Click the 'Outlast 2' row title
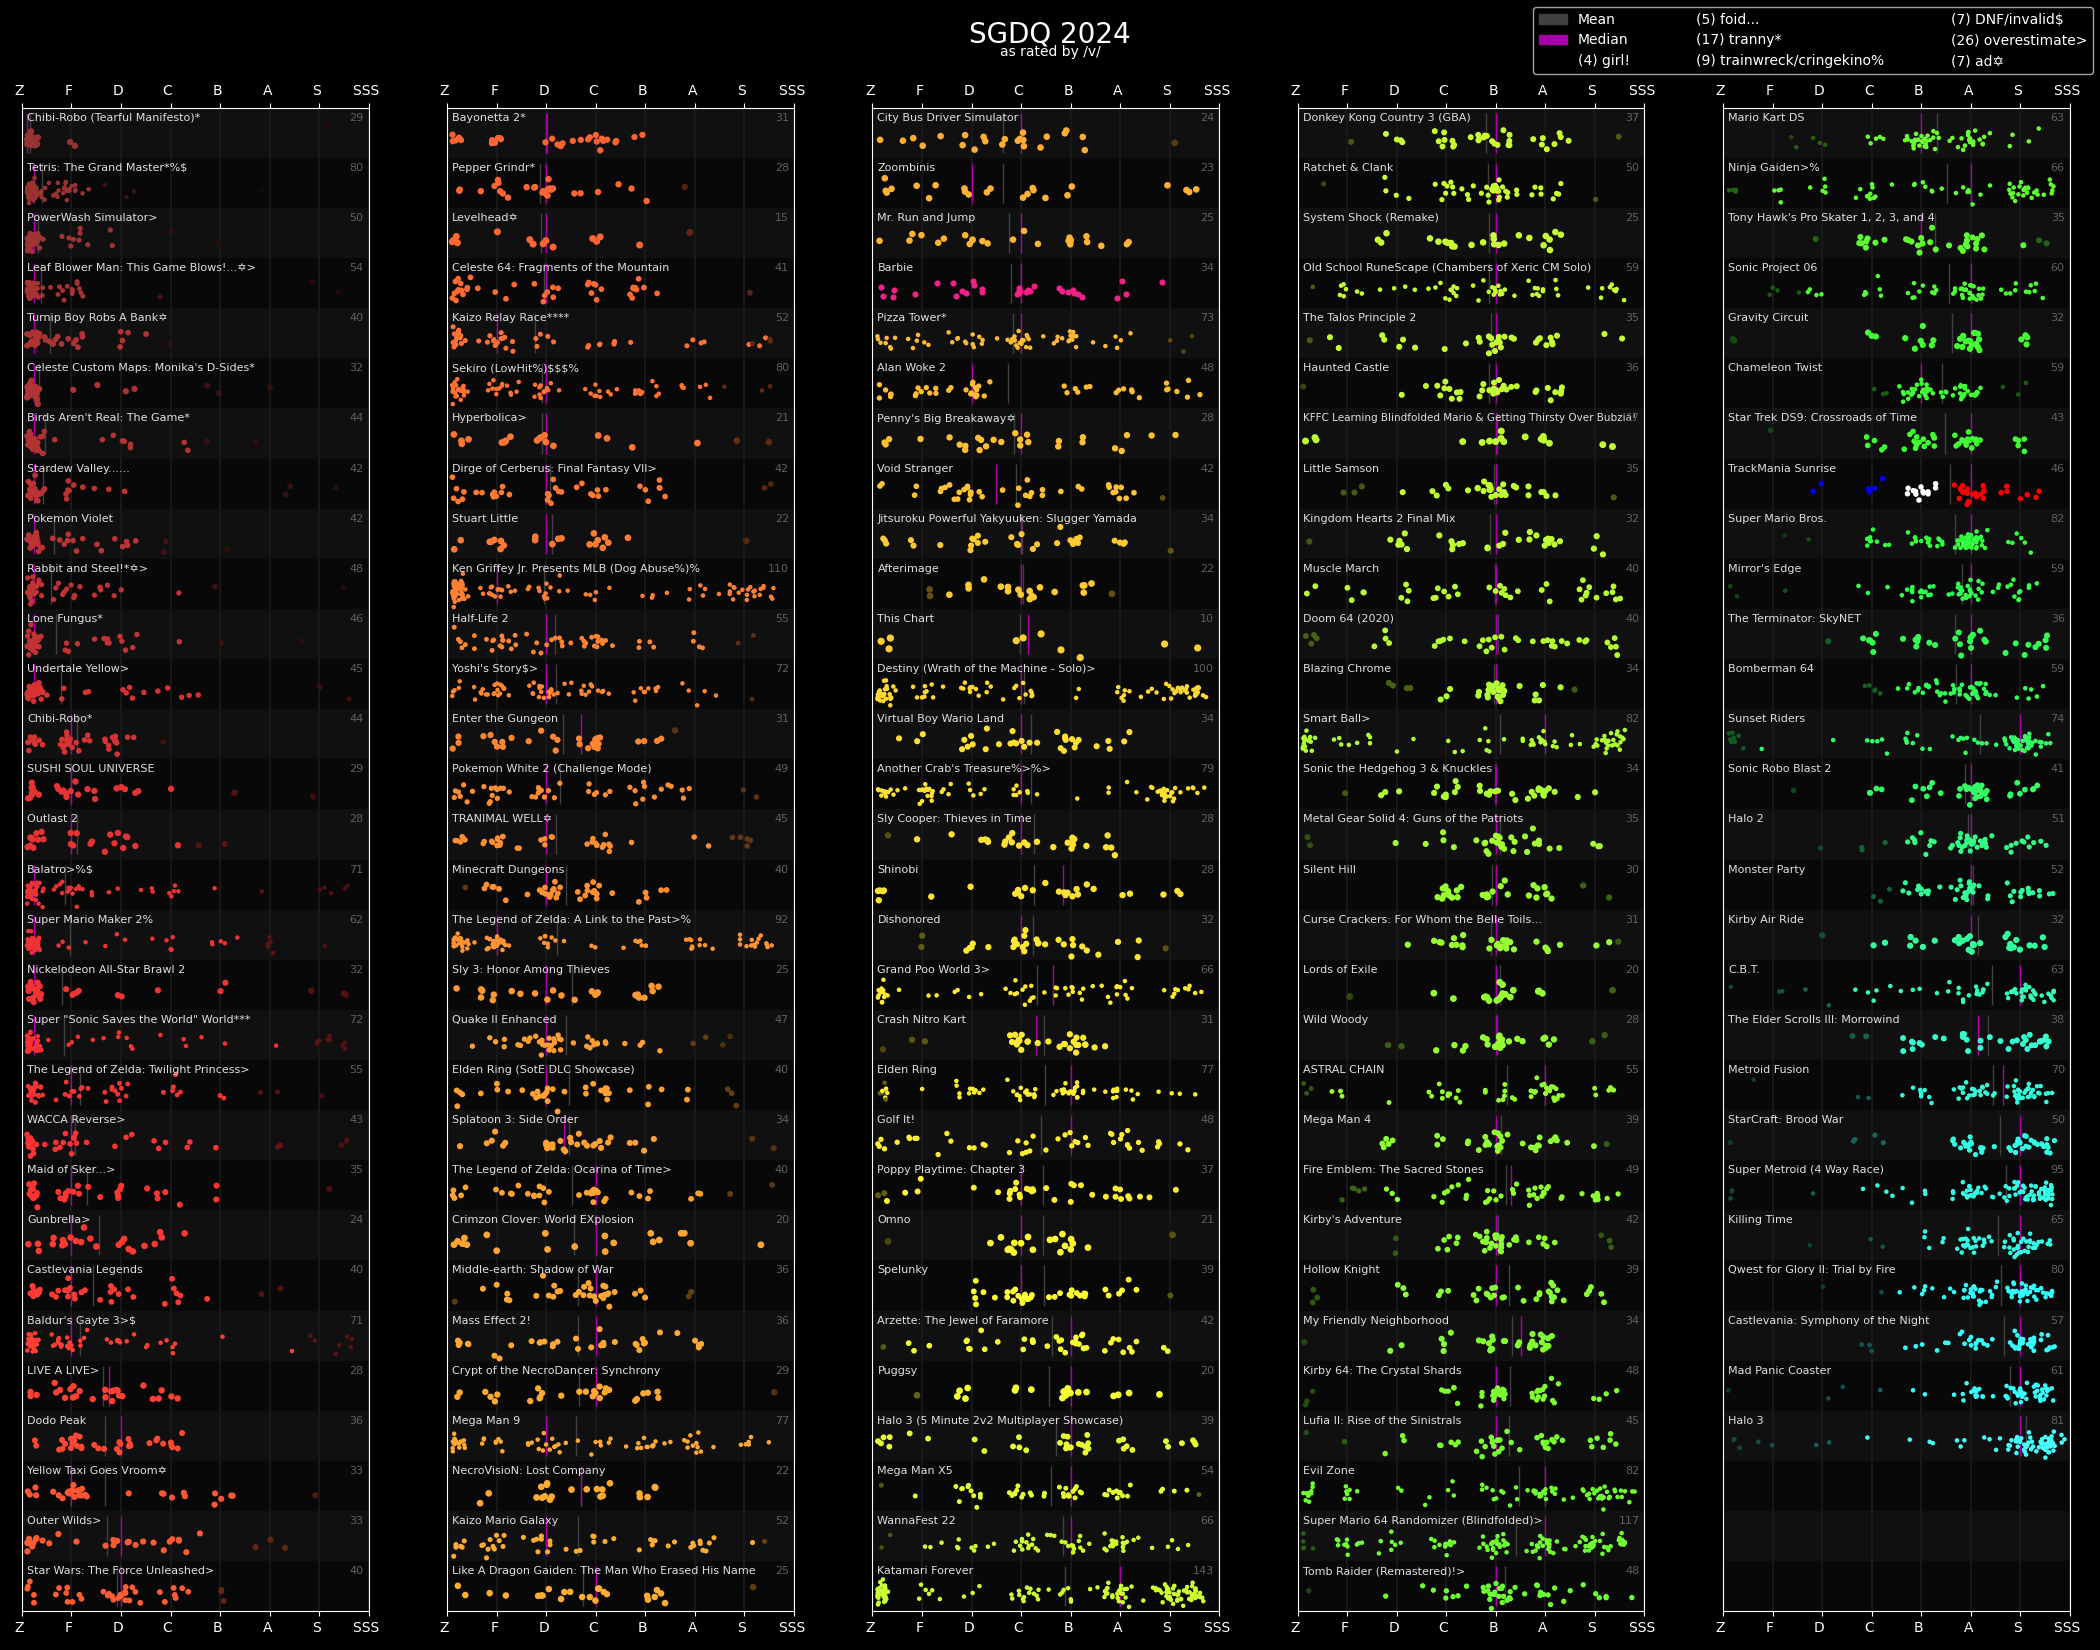The height and width of the screenshot is (1650, 2100). click(52, 818)
